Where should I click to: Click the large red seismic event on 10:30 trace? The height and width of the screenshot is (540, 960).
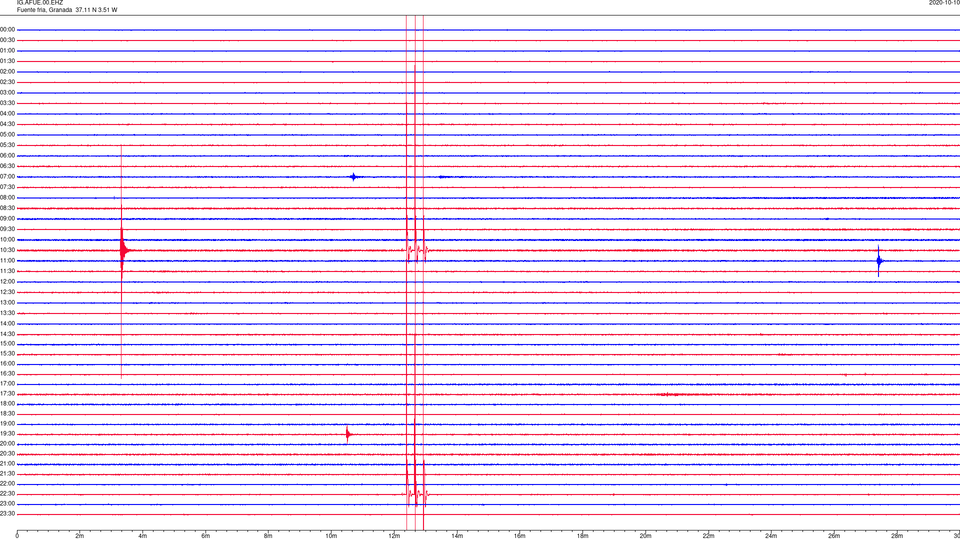[124, 250]
